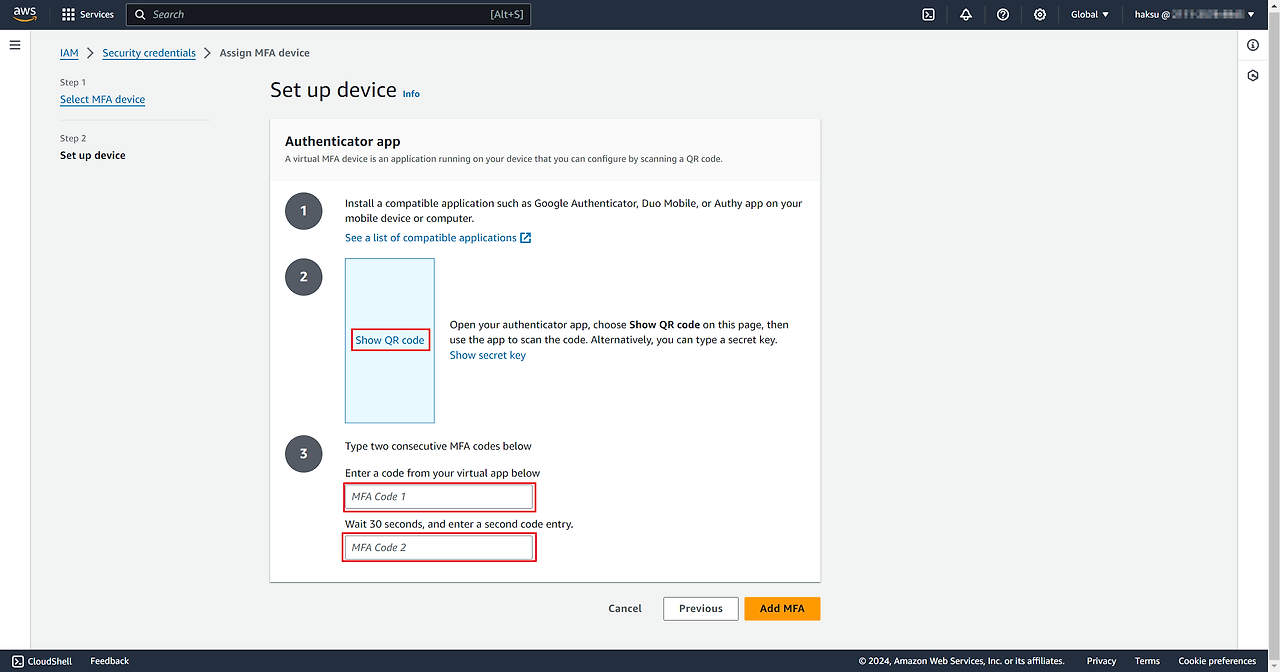Click the hexagon icon in right sidebar
The width and height of the screenshot is (1280, 672).
tap(1253, 76)
